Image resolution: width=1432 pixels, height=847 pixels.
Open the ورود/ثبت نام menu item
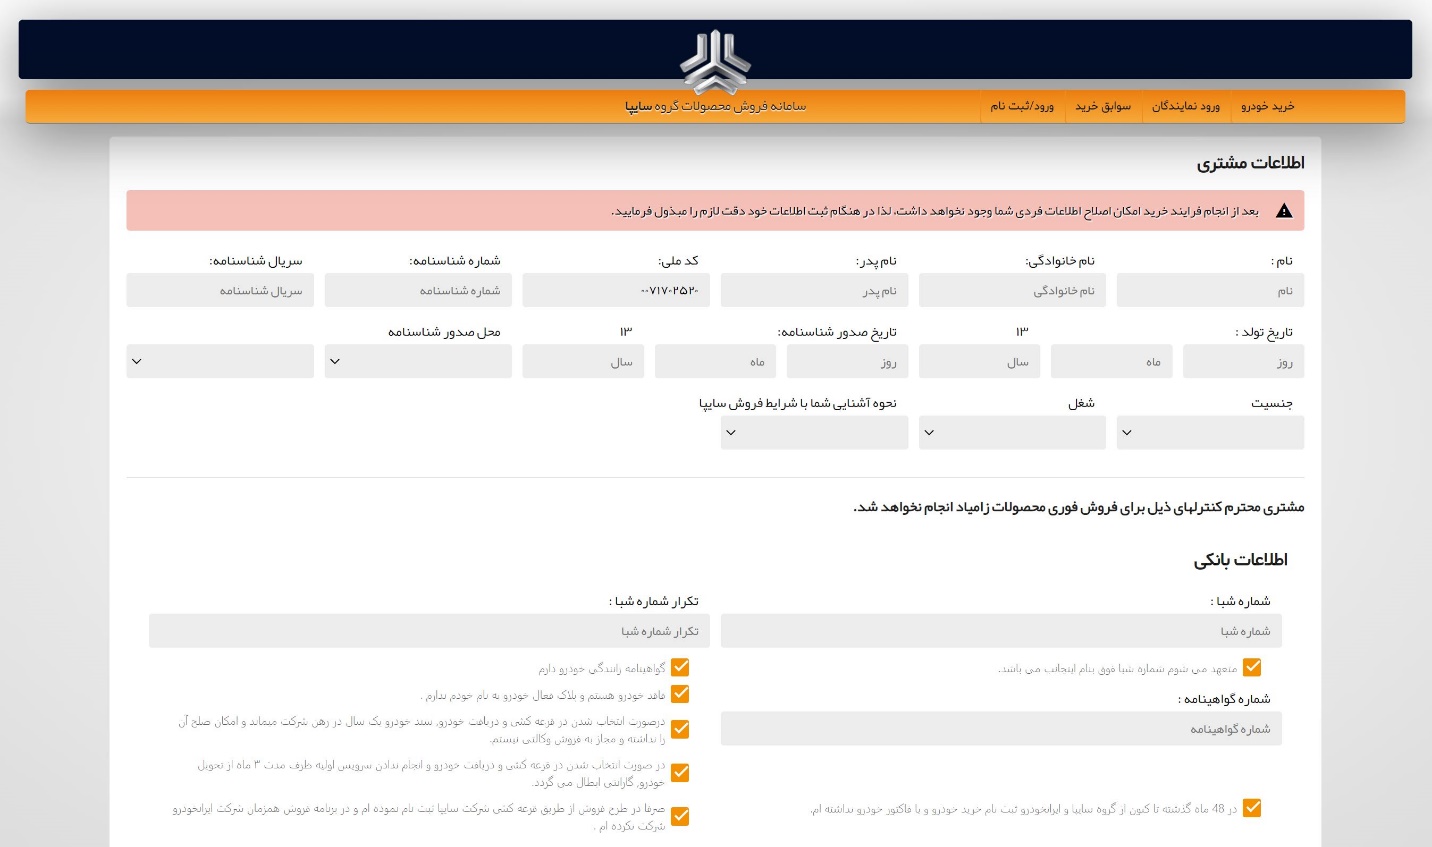1022,106
